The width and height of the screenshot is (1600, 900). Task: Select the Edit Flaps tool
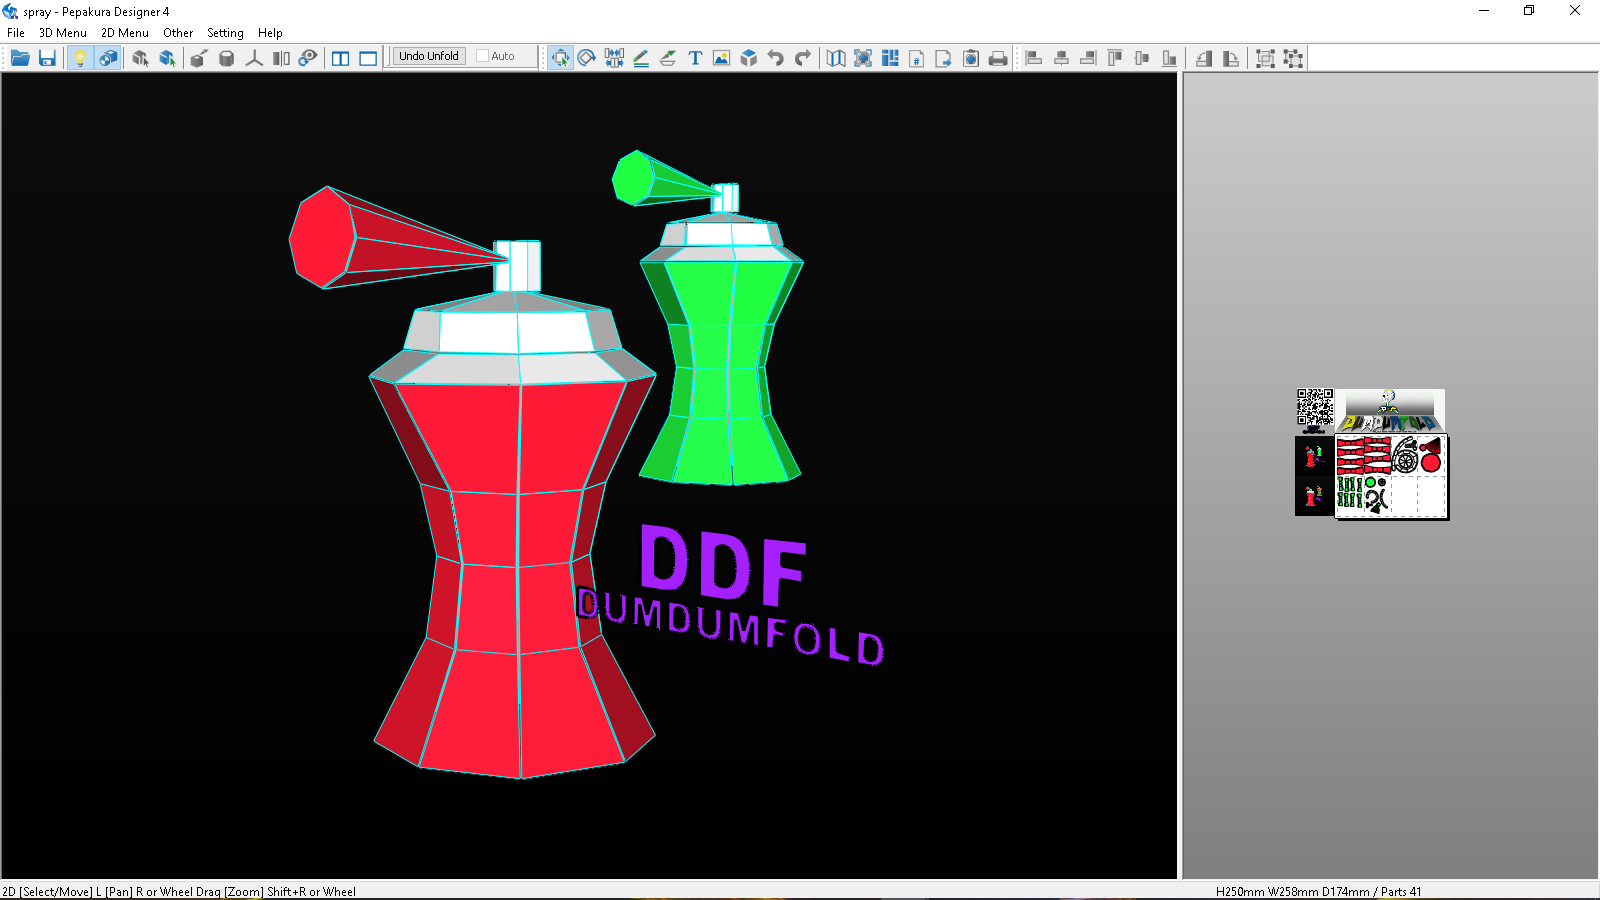[x=667, y=57]
